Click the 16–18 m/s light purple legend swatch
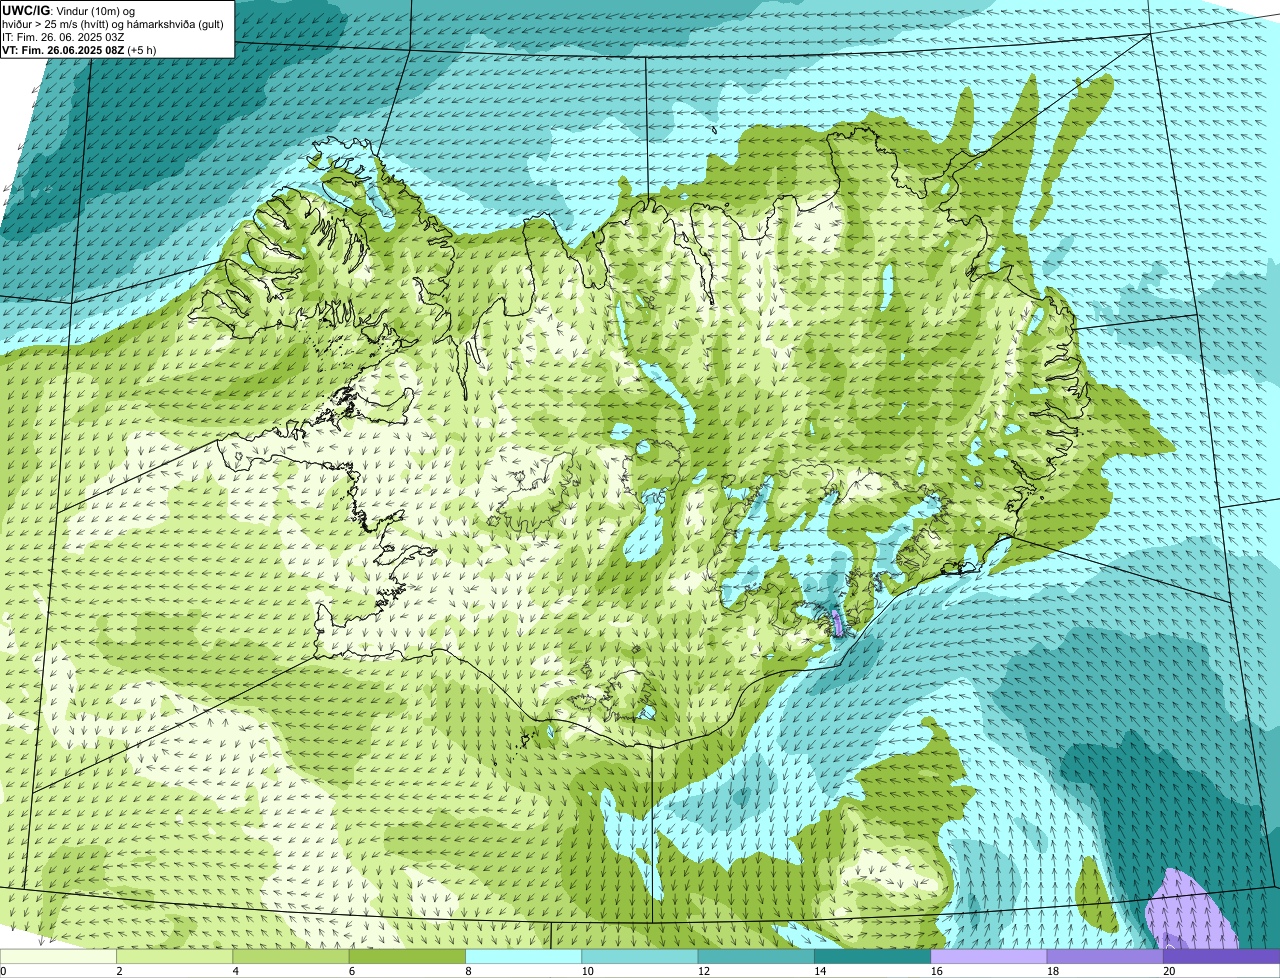The width and height of the screenshot is (1280, 978). (989, 957)
